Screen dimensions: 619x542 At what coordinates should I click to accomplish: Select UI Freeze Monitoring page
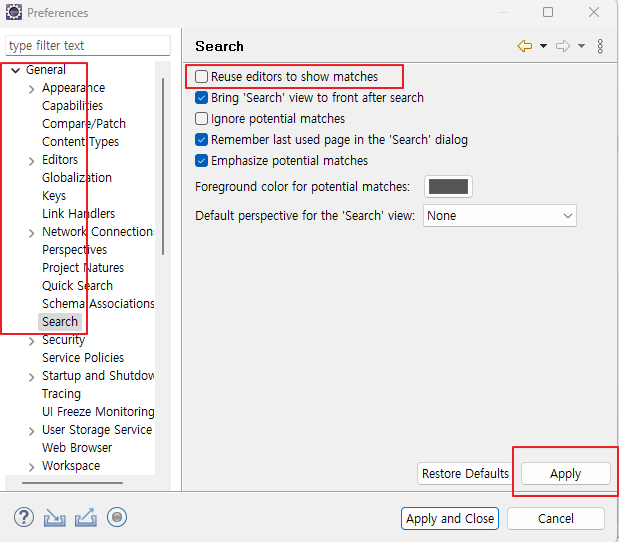[x=98, y=412]
